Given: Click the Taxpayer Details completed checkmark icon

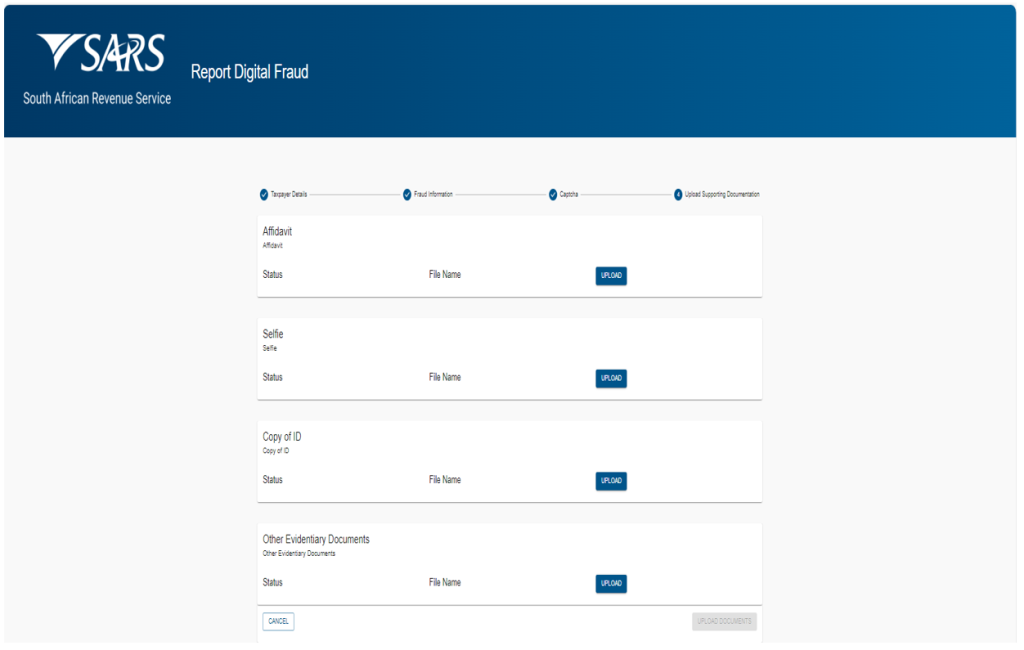Looking at the screenshot, I should pos(262,194).
